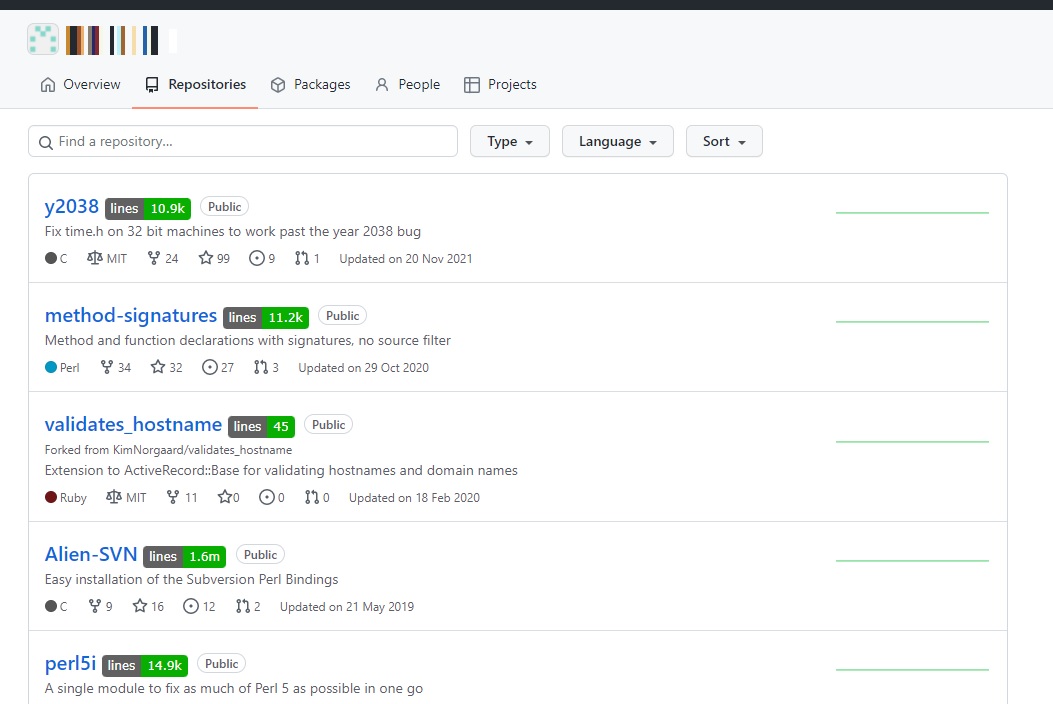Screen dimensions: 1053x704
Task: Click the star icon on validates_hostname row
Action: [x=224, y=497]
